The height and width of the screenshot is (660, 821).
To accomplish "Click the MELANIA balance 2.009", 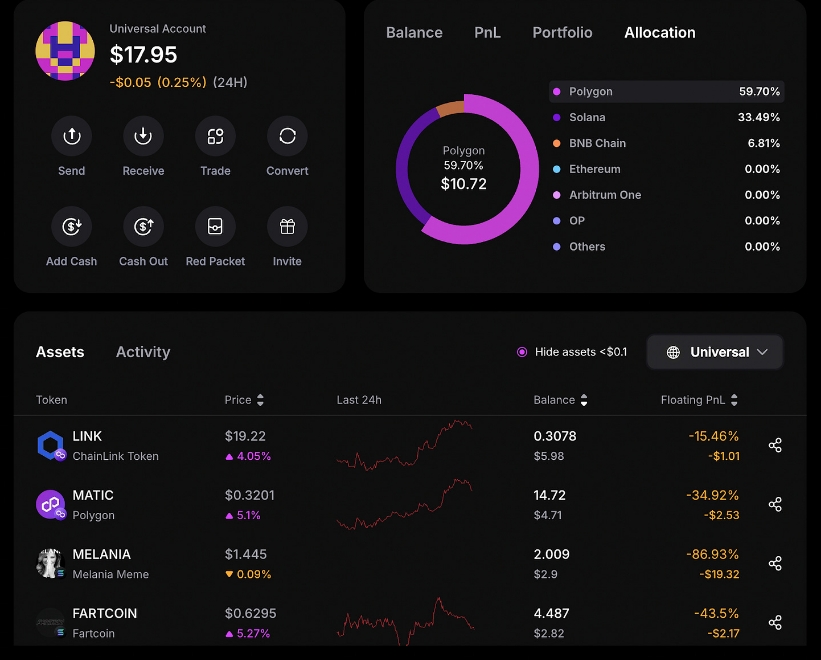I will pos(551,554).
